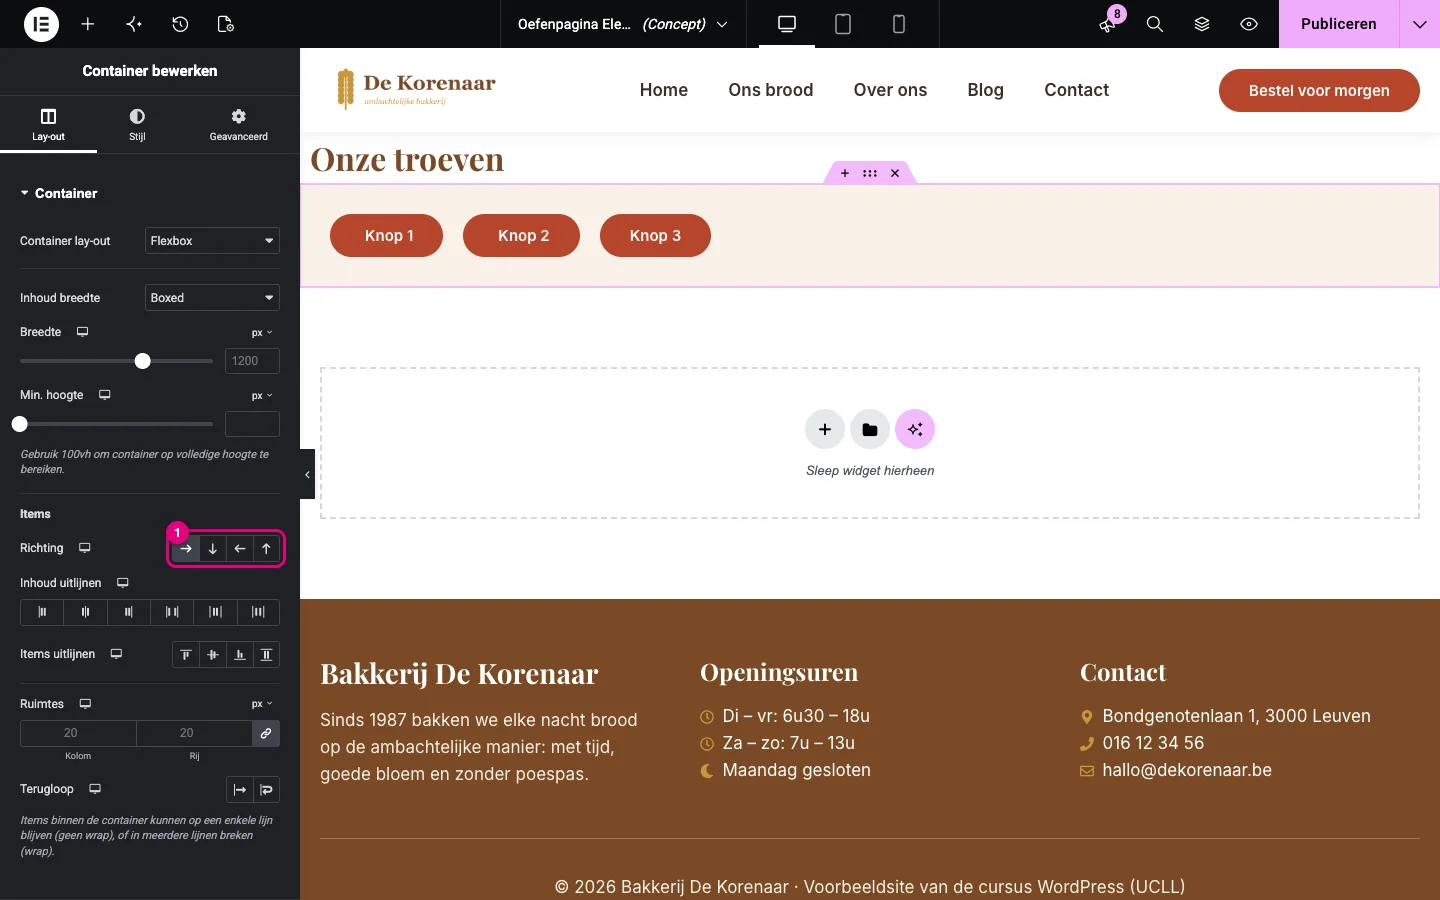
Task: Click the Knop 2 button
Action: (x=522, y=236)
